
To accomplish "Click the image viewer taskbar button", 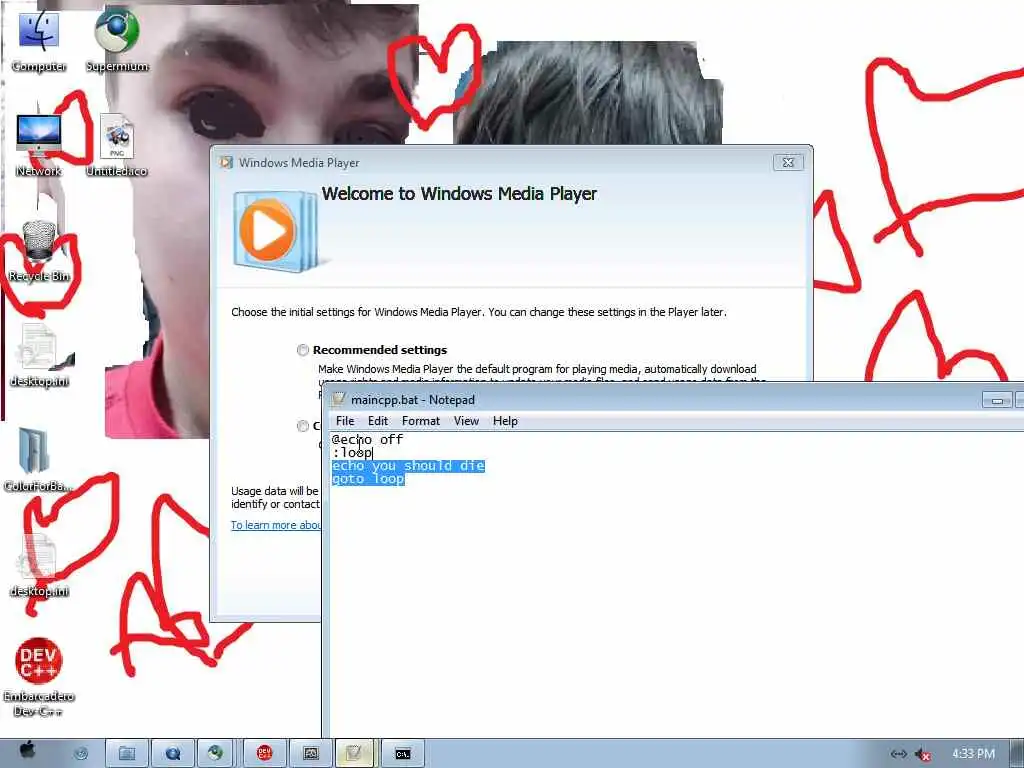I will point(311,754).
